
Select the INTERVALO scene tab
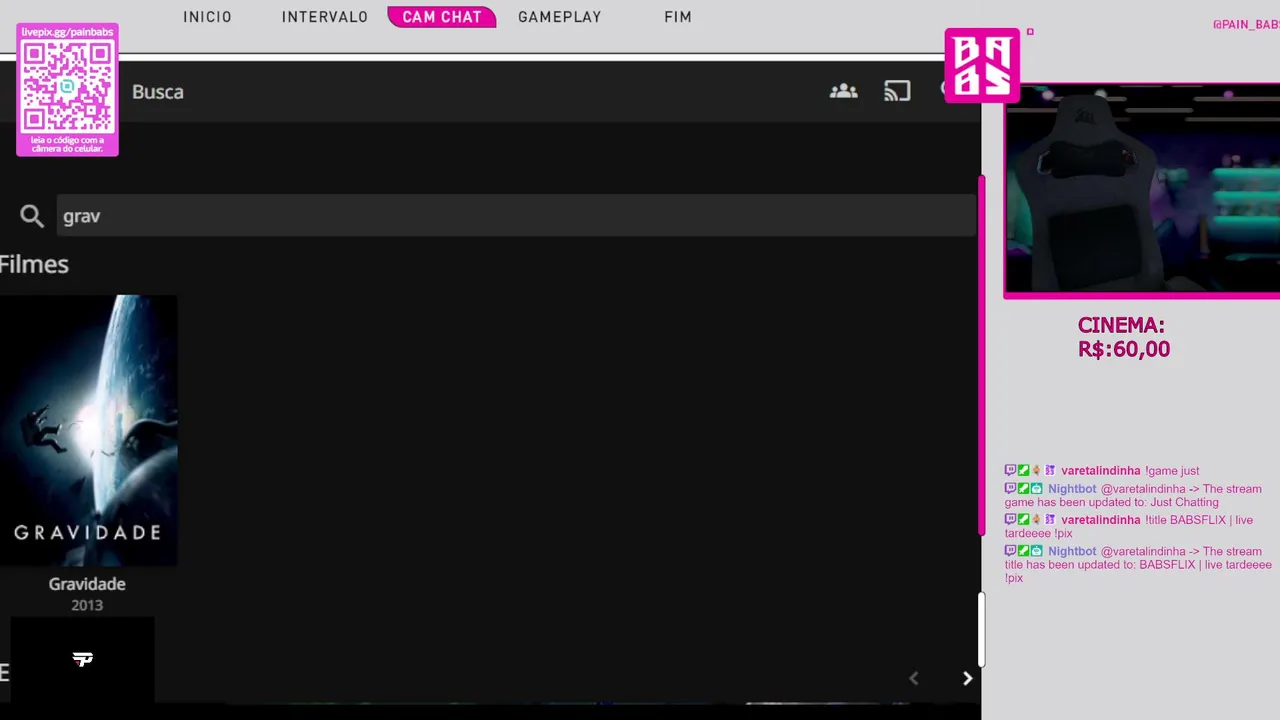pyautogui.click(x=325, y=17)
